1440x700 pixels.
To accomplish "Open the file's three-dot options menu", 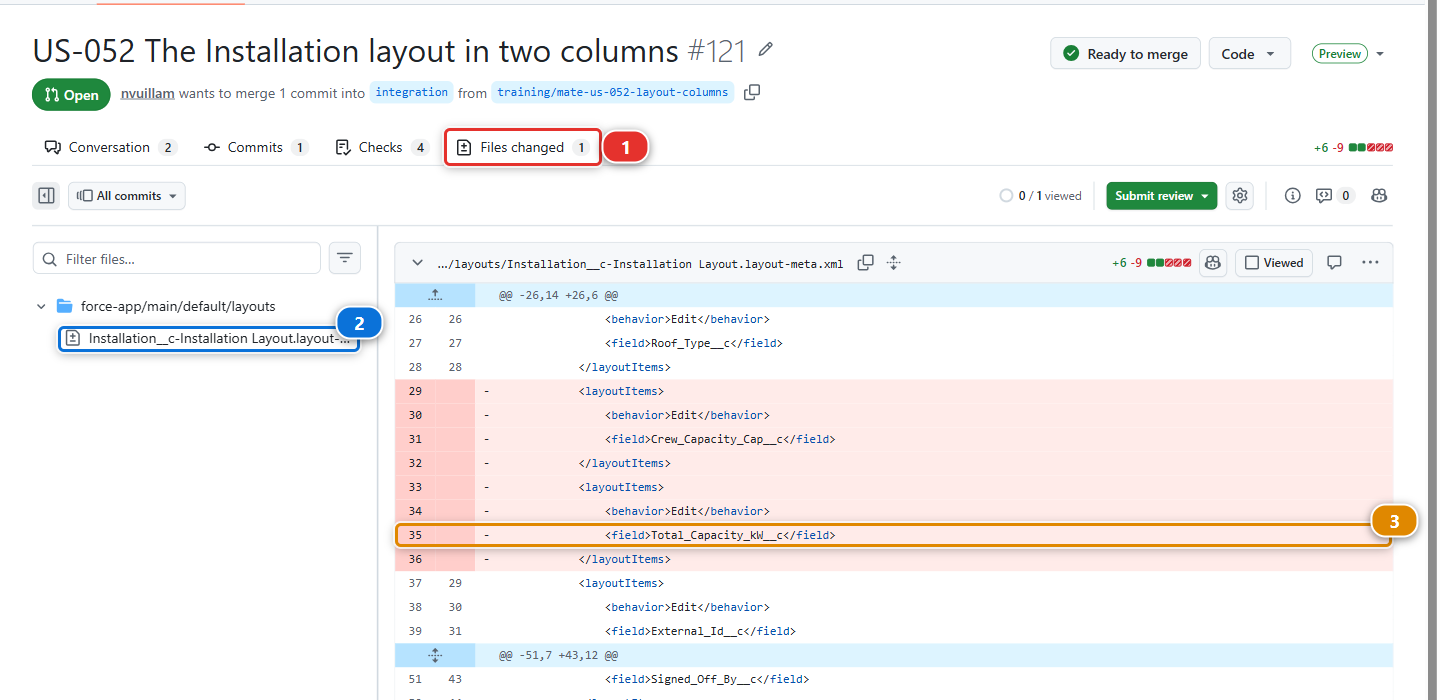I will pyautogui.click(x=1370, y=263).
